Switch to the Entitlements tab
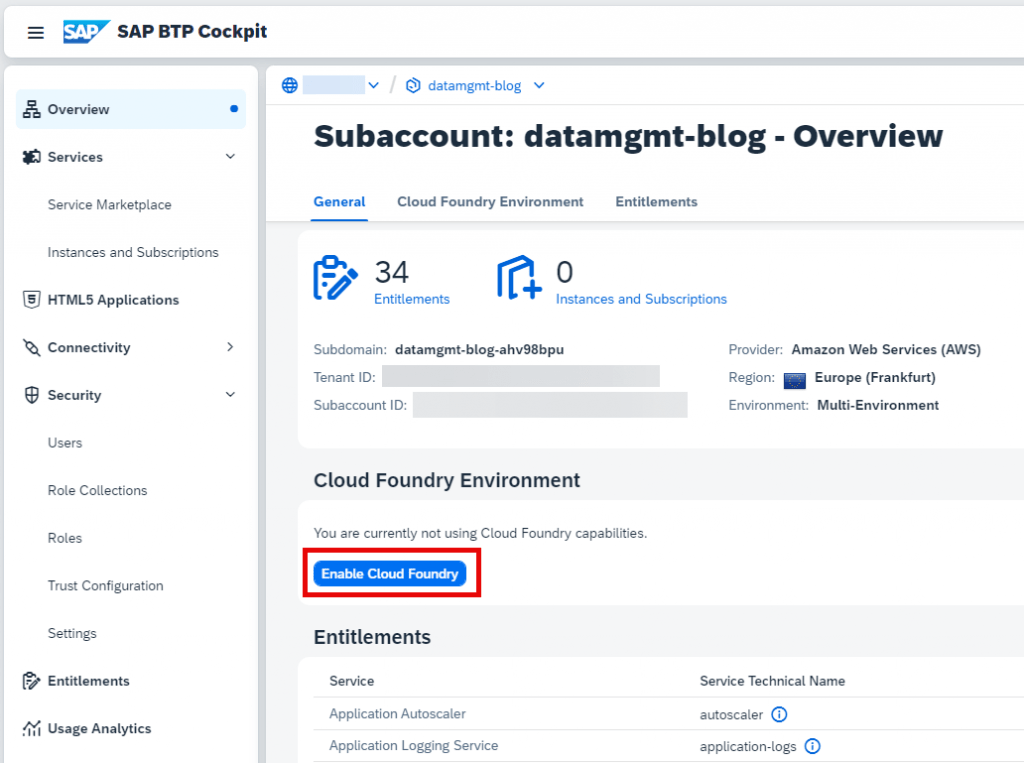 coord(656,202)
